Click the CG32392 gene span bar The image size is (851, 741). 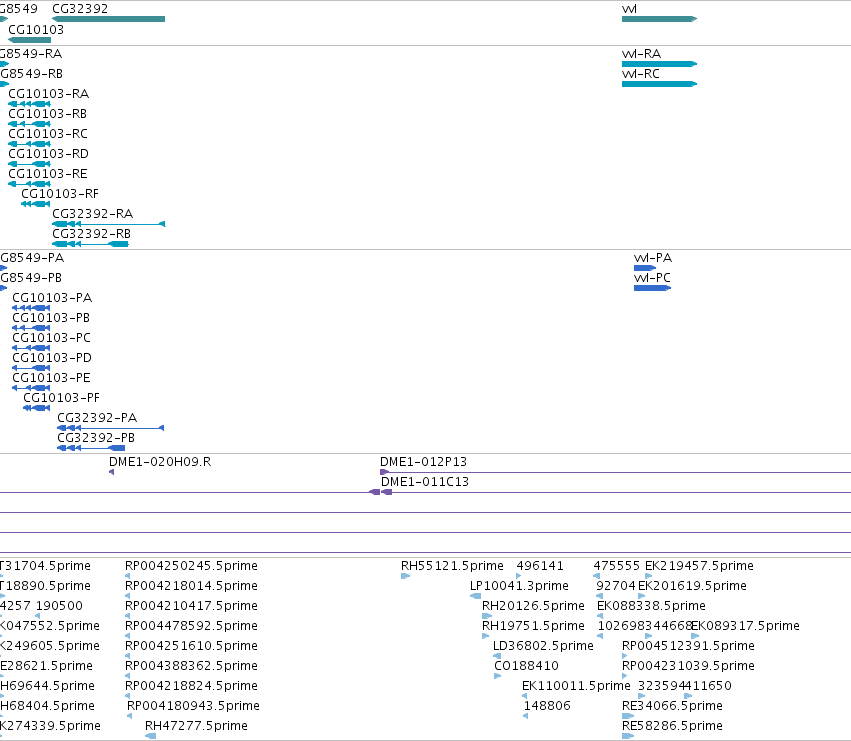coord(109,19)
